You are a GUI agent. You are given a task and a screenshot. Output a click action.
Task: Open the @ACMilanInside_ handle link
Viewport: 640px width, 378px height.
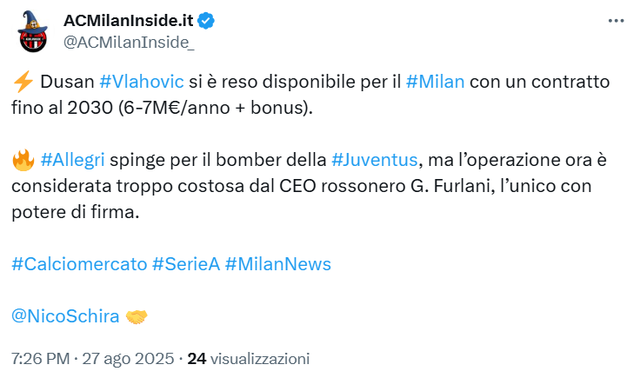129,42
